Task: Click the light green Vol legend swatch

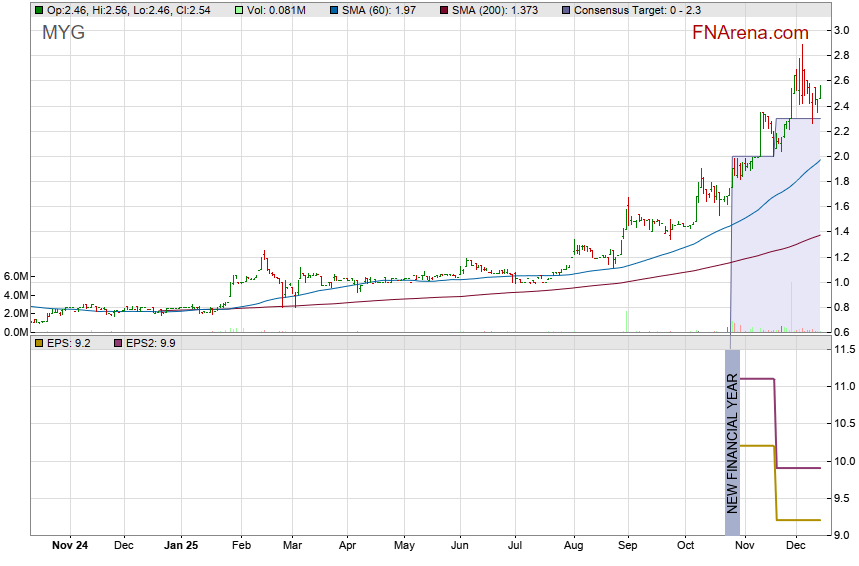Action: (x=240, y=10)
